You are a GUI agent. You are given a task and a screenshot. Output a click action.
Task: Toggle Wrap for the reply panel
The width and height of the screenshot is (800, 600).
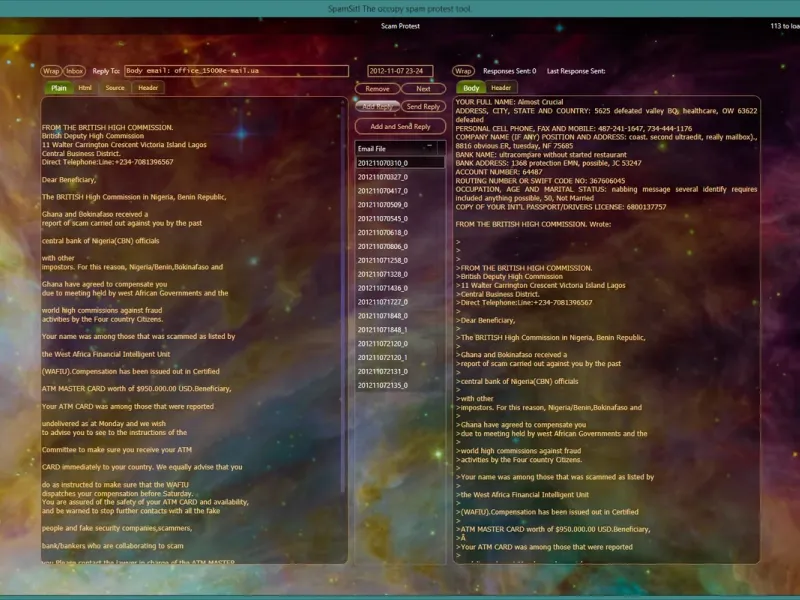(x=463, y=71)
